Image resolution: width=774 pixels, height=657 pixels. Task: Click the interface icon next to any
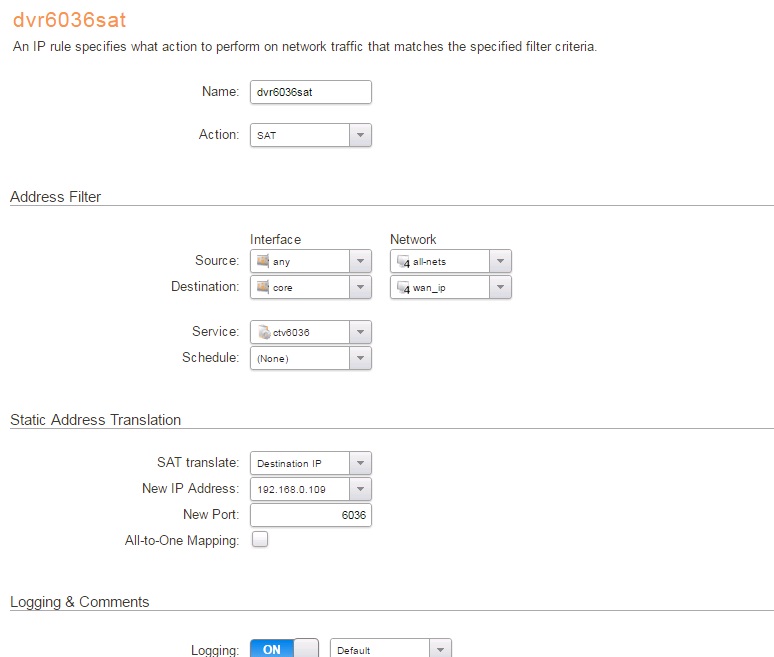[263, 261]
